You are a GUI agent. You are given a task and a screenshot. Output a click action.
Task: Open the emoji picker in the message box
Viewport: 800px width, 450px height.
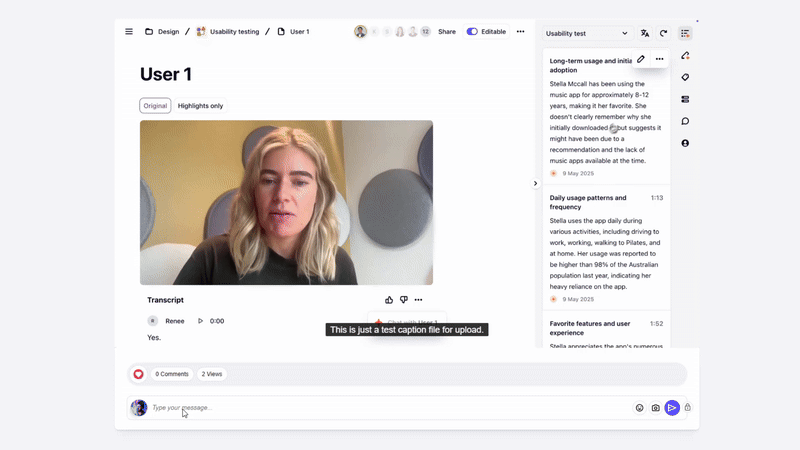(640, 408)
